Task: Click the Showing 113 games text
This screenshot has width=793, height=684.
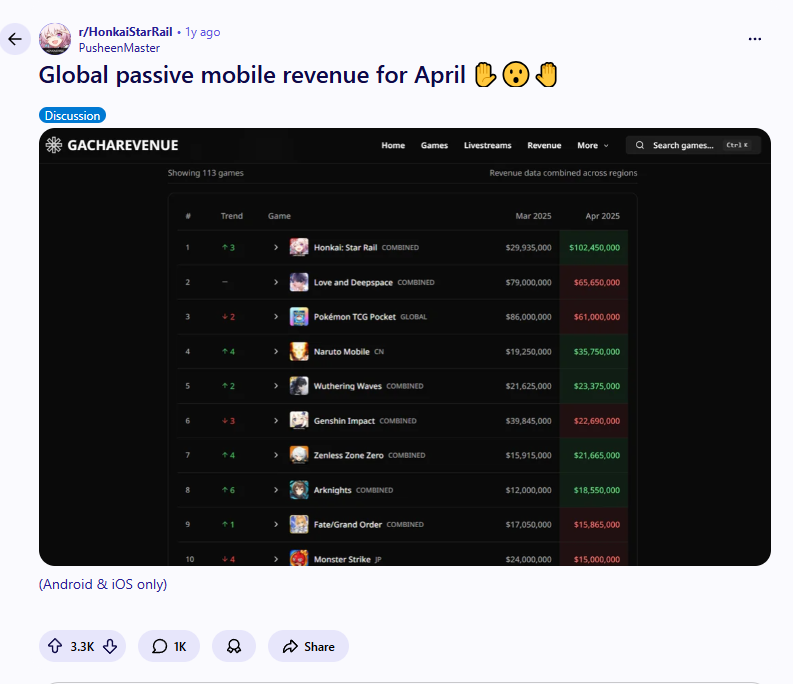Action: (x=205, y=173)
